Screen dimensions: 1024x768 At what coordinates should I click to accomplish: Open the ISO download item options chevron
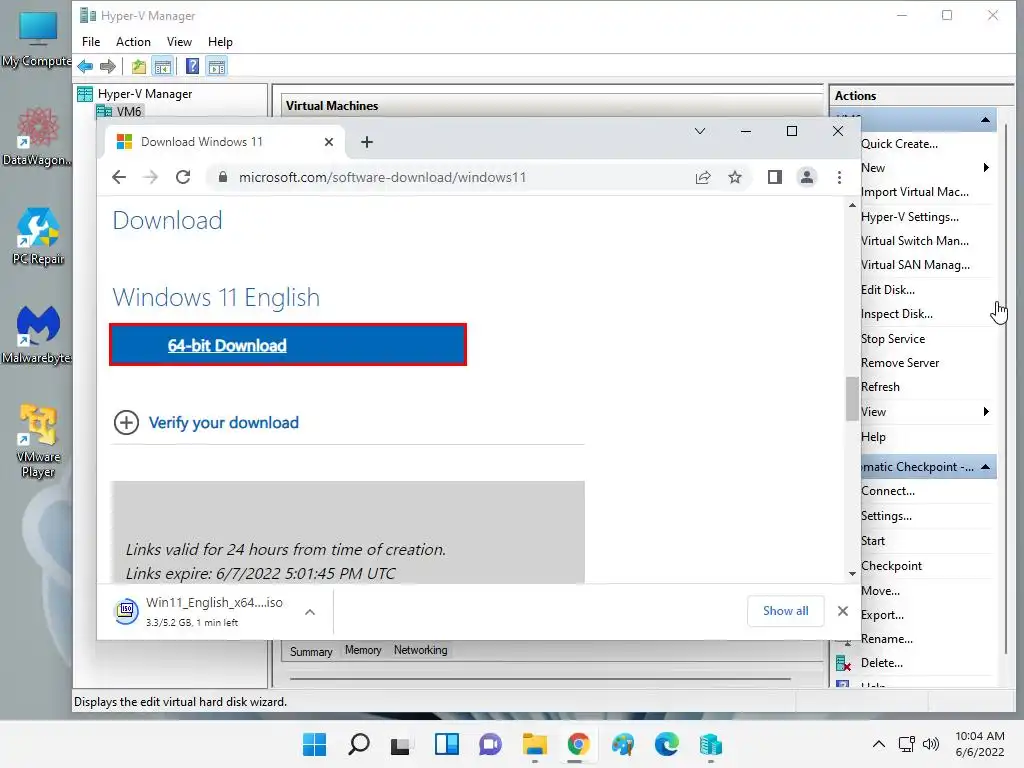click(310, 612)
